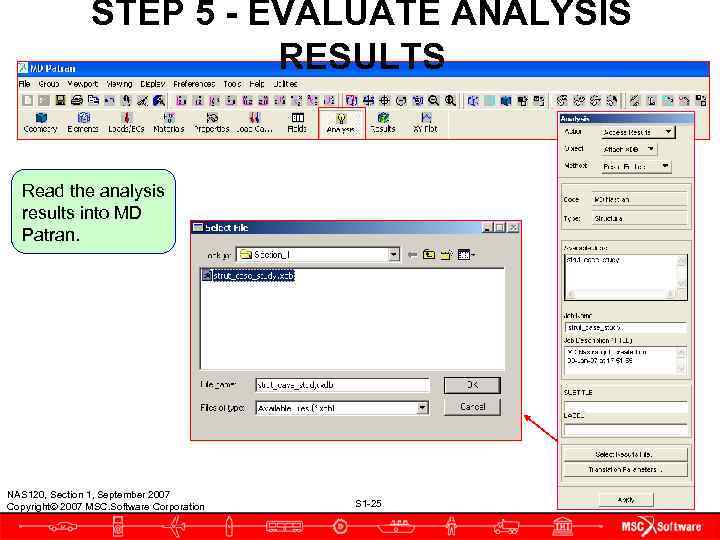Click the Copy to clipboard icon
Screen dimensions: 720x540
tap(93, 101)
